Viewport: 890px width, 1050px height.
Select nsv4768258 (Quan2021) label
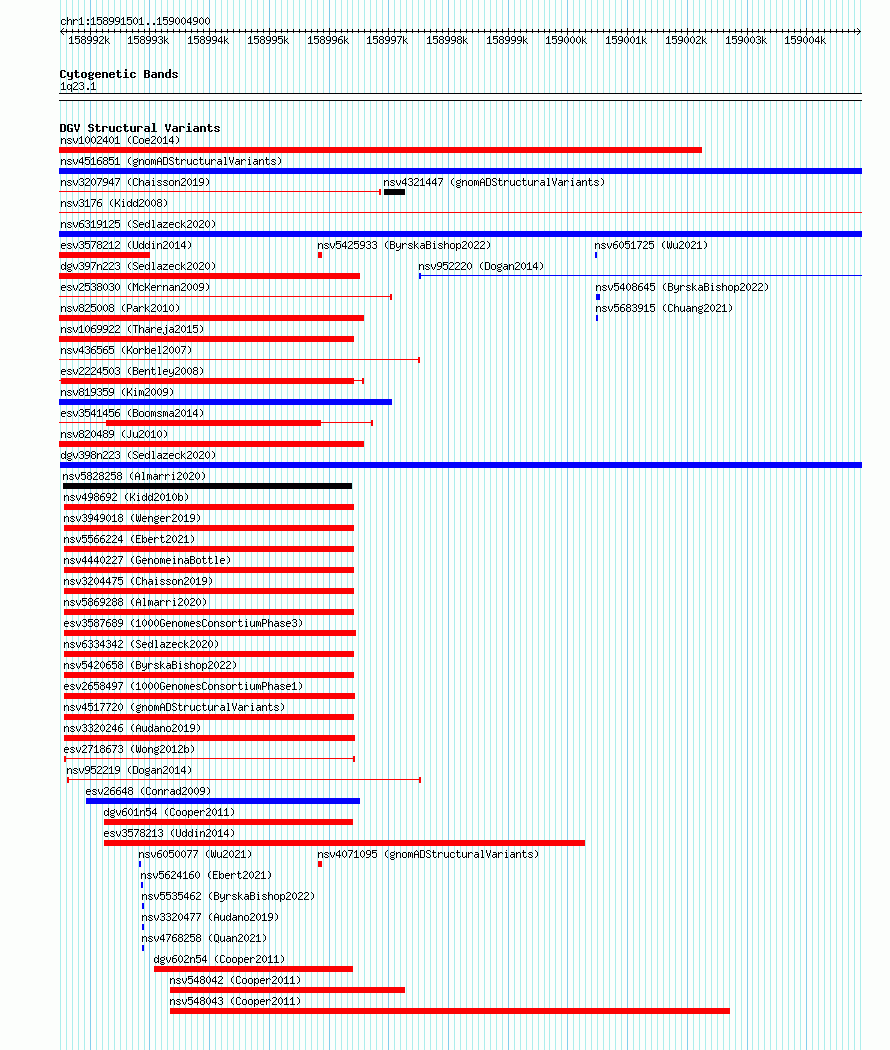(x=204, y=938)
